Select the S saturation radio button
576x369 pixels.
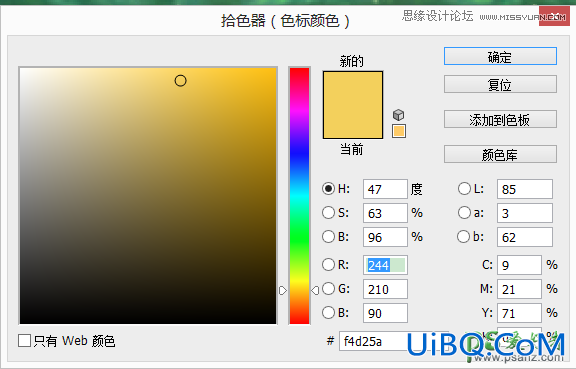(328, 212)
